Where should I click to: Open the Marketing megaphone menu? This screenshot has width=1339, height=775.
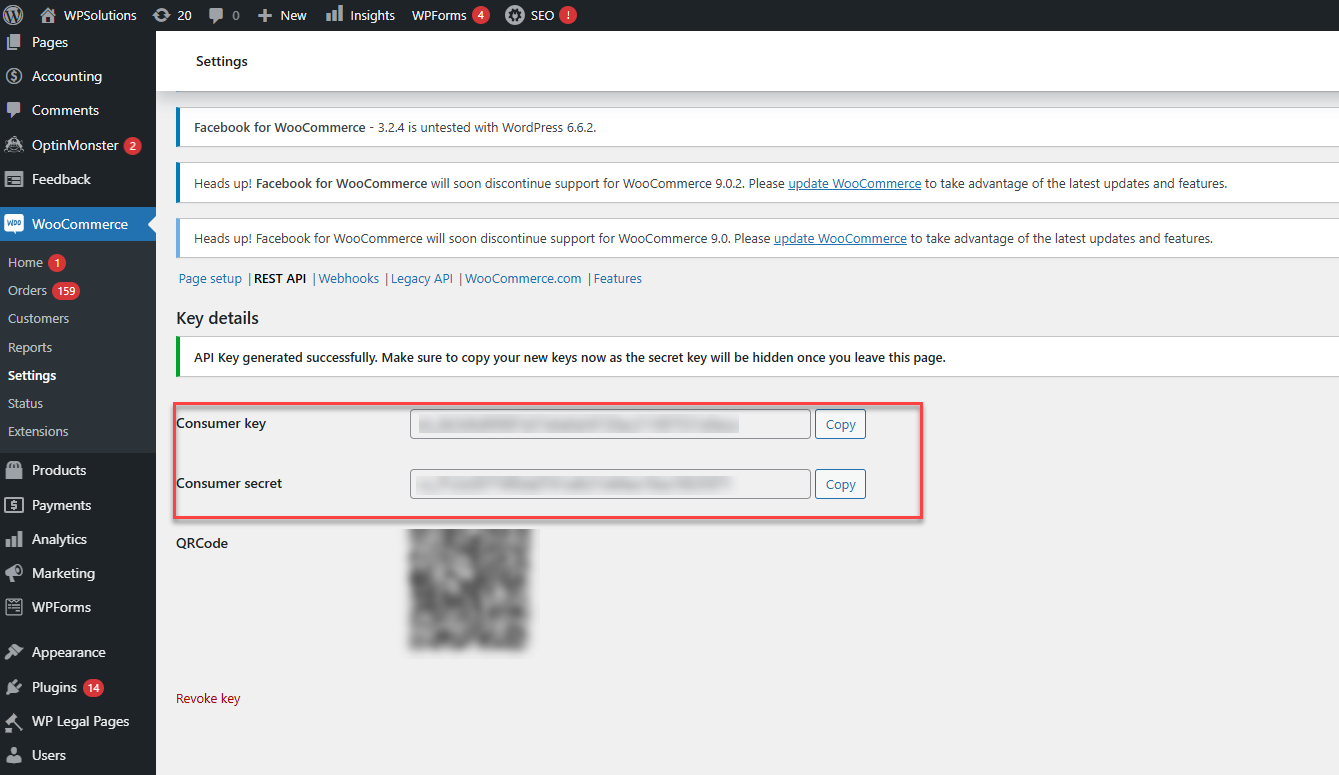[62, 573]
